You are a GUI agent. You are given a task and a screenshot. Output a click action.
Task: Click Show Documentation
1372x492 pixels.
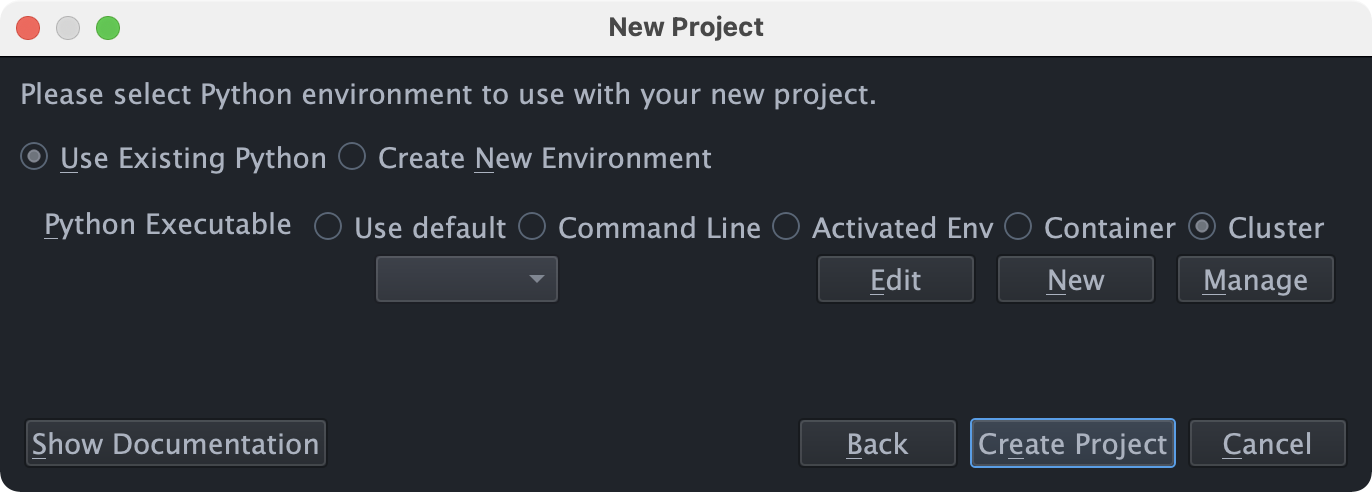pyautogui.click(x=176, y=444)
